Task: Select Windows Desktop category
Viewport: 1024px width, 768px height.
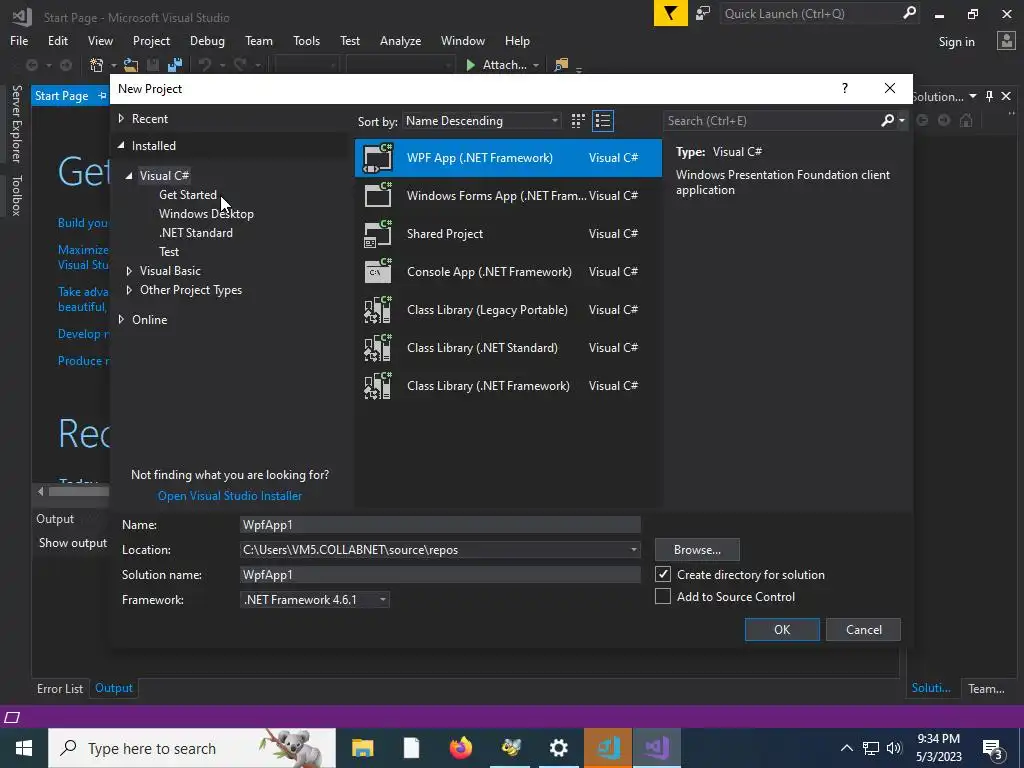Action: 206,214
